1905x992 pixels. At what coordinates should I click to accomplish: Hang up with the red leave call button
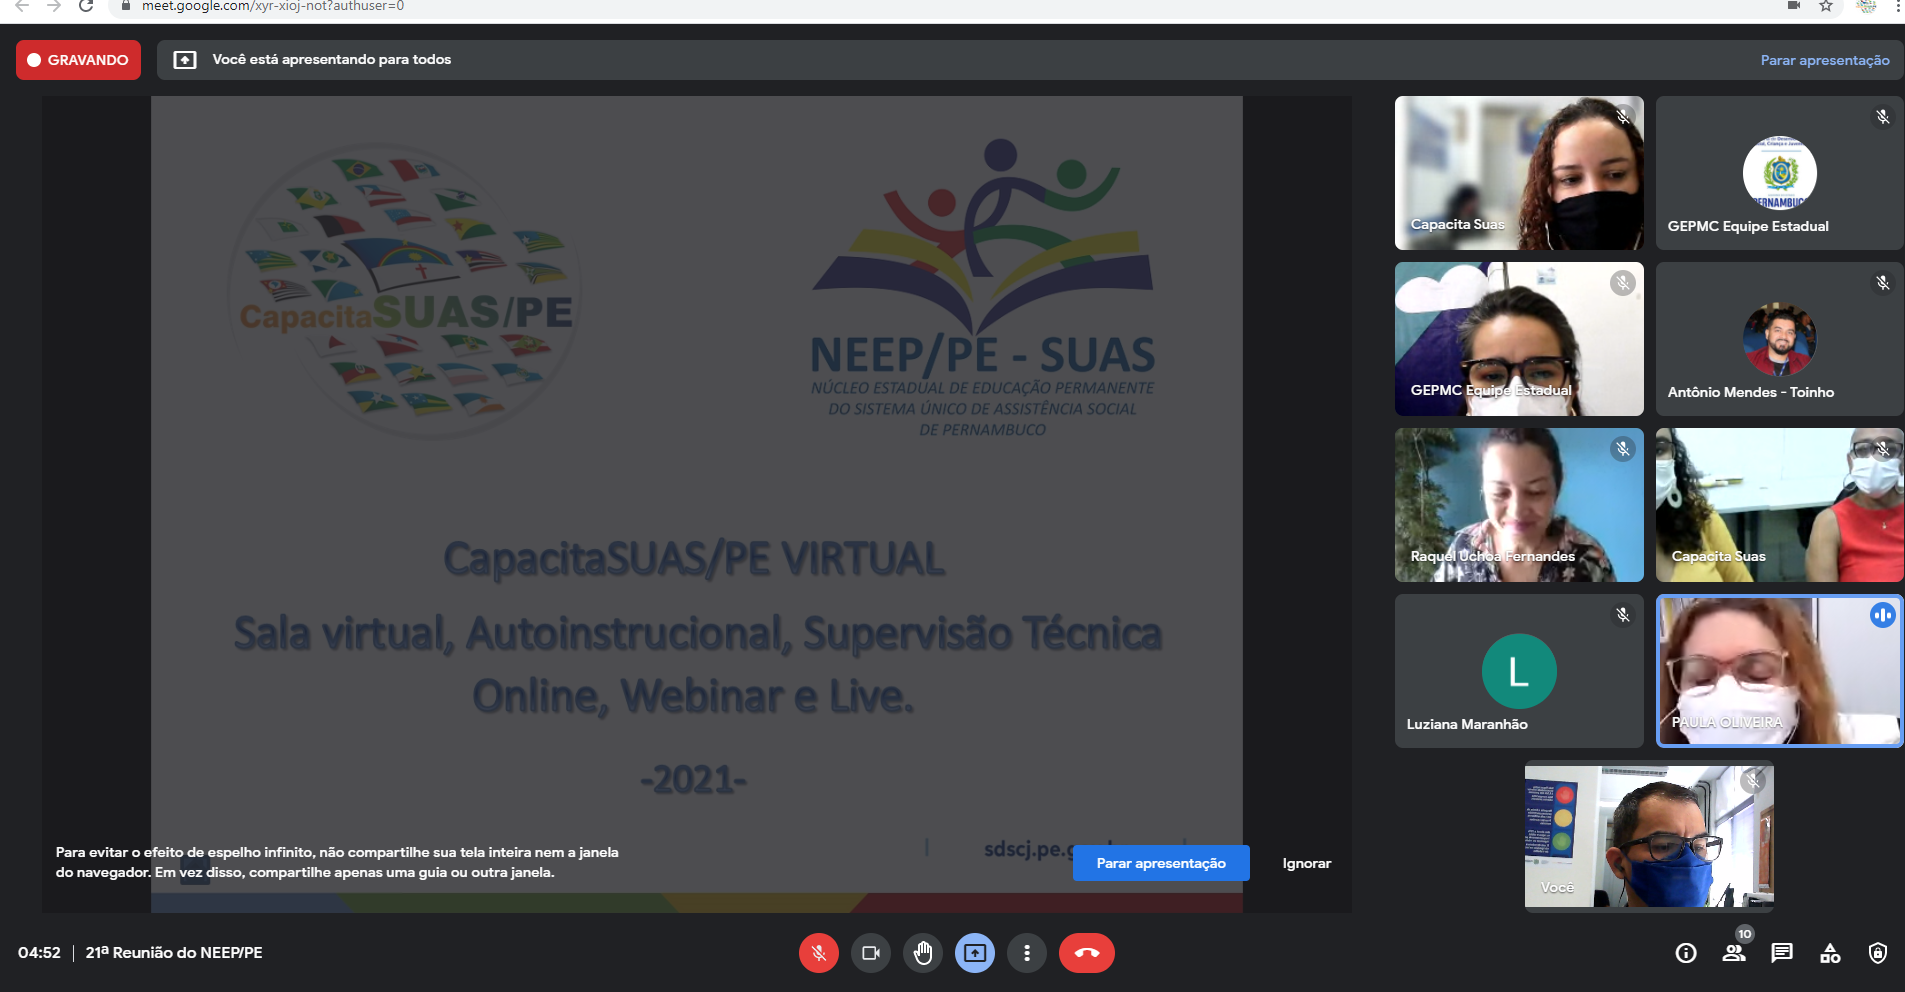tap(1086, 953)
